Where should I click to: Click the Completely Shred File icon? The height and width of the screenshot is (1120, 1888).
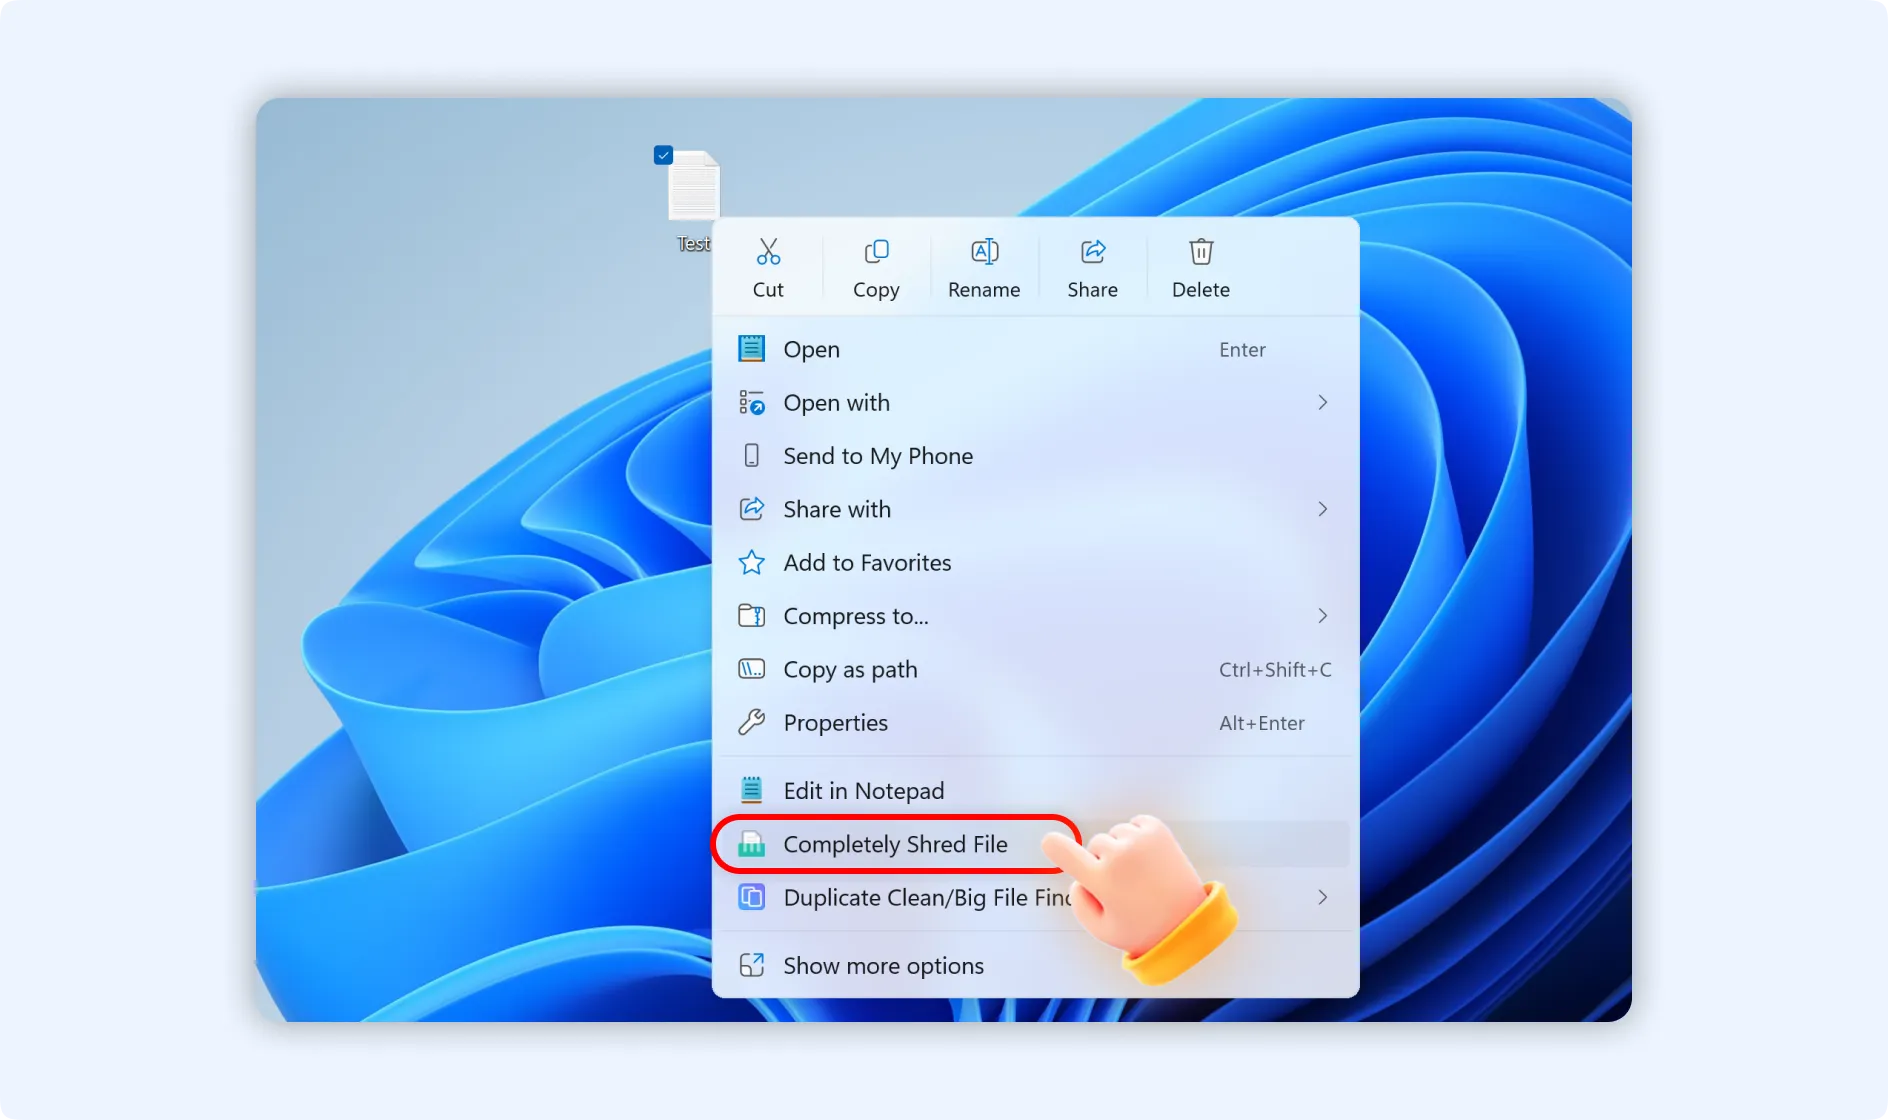pyautogui.click(x=751, y=844)
